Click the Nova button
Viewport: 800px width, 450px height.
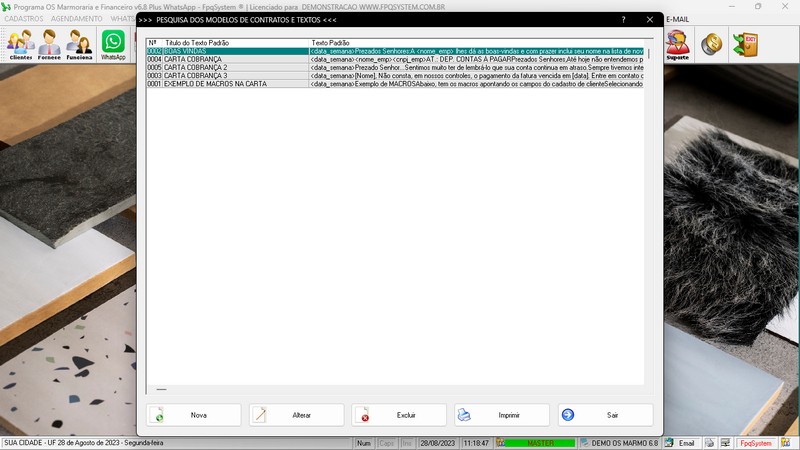(x=194, y=415)
